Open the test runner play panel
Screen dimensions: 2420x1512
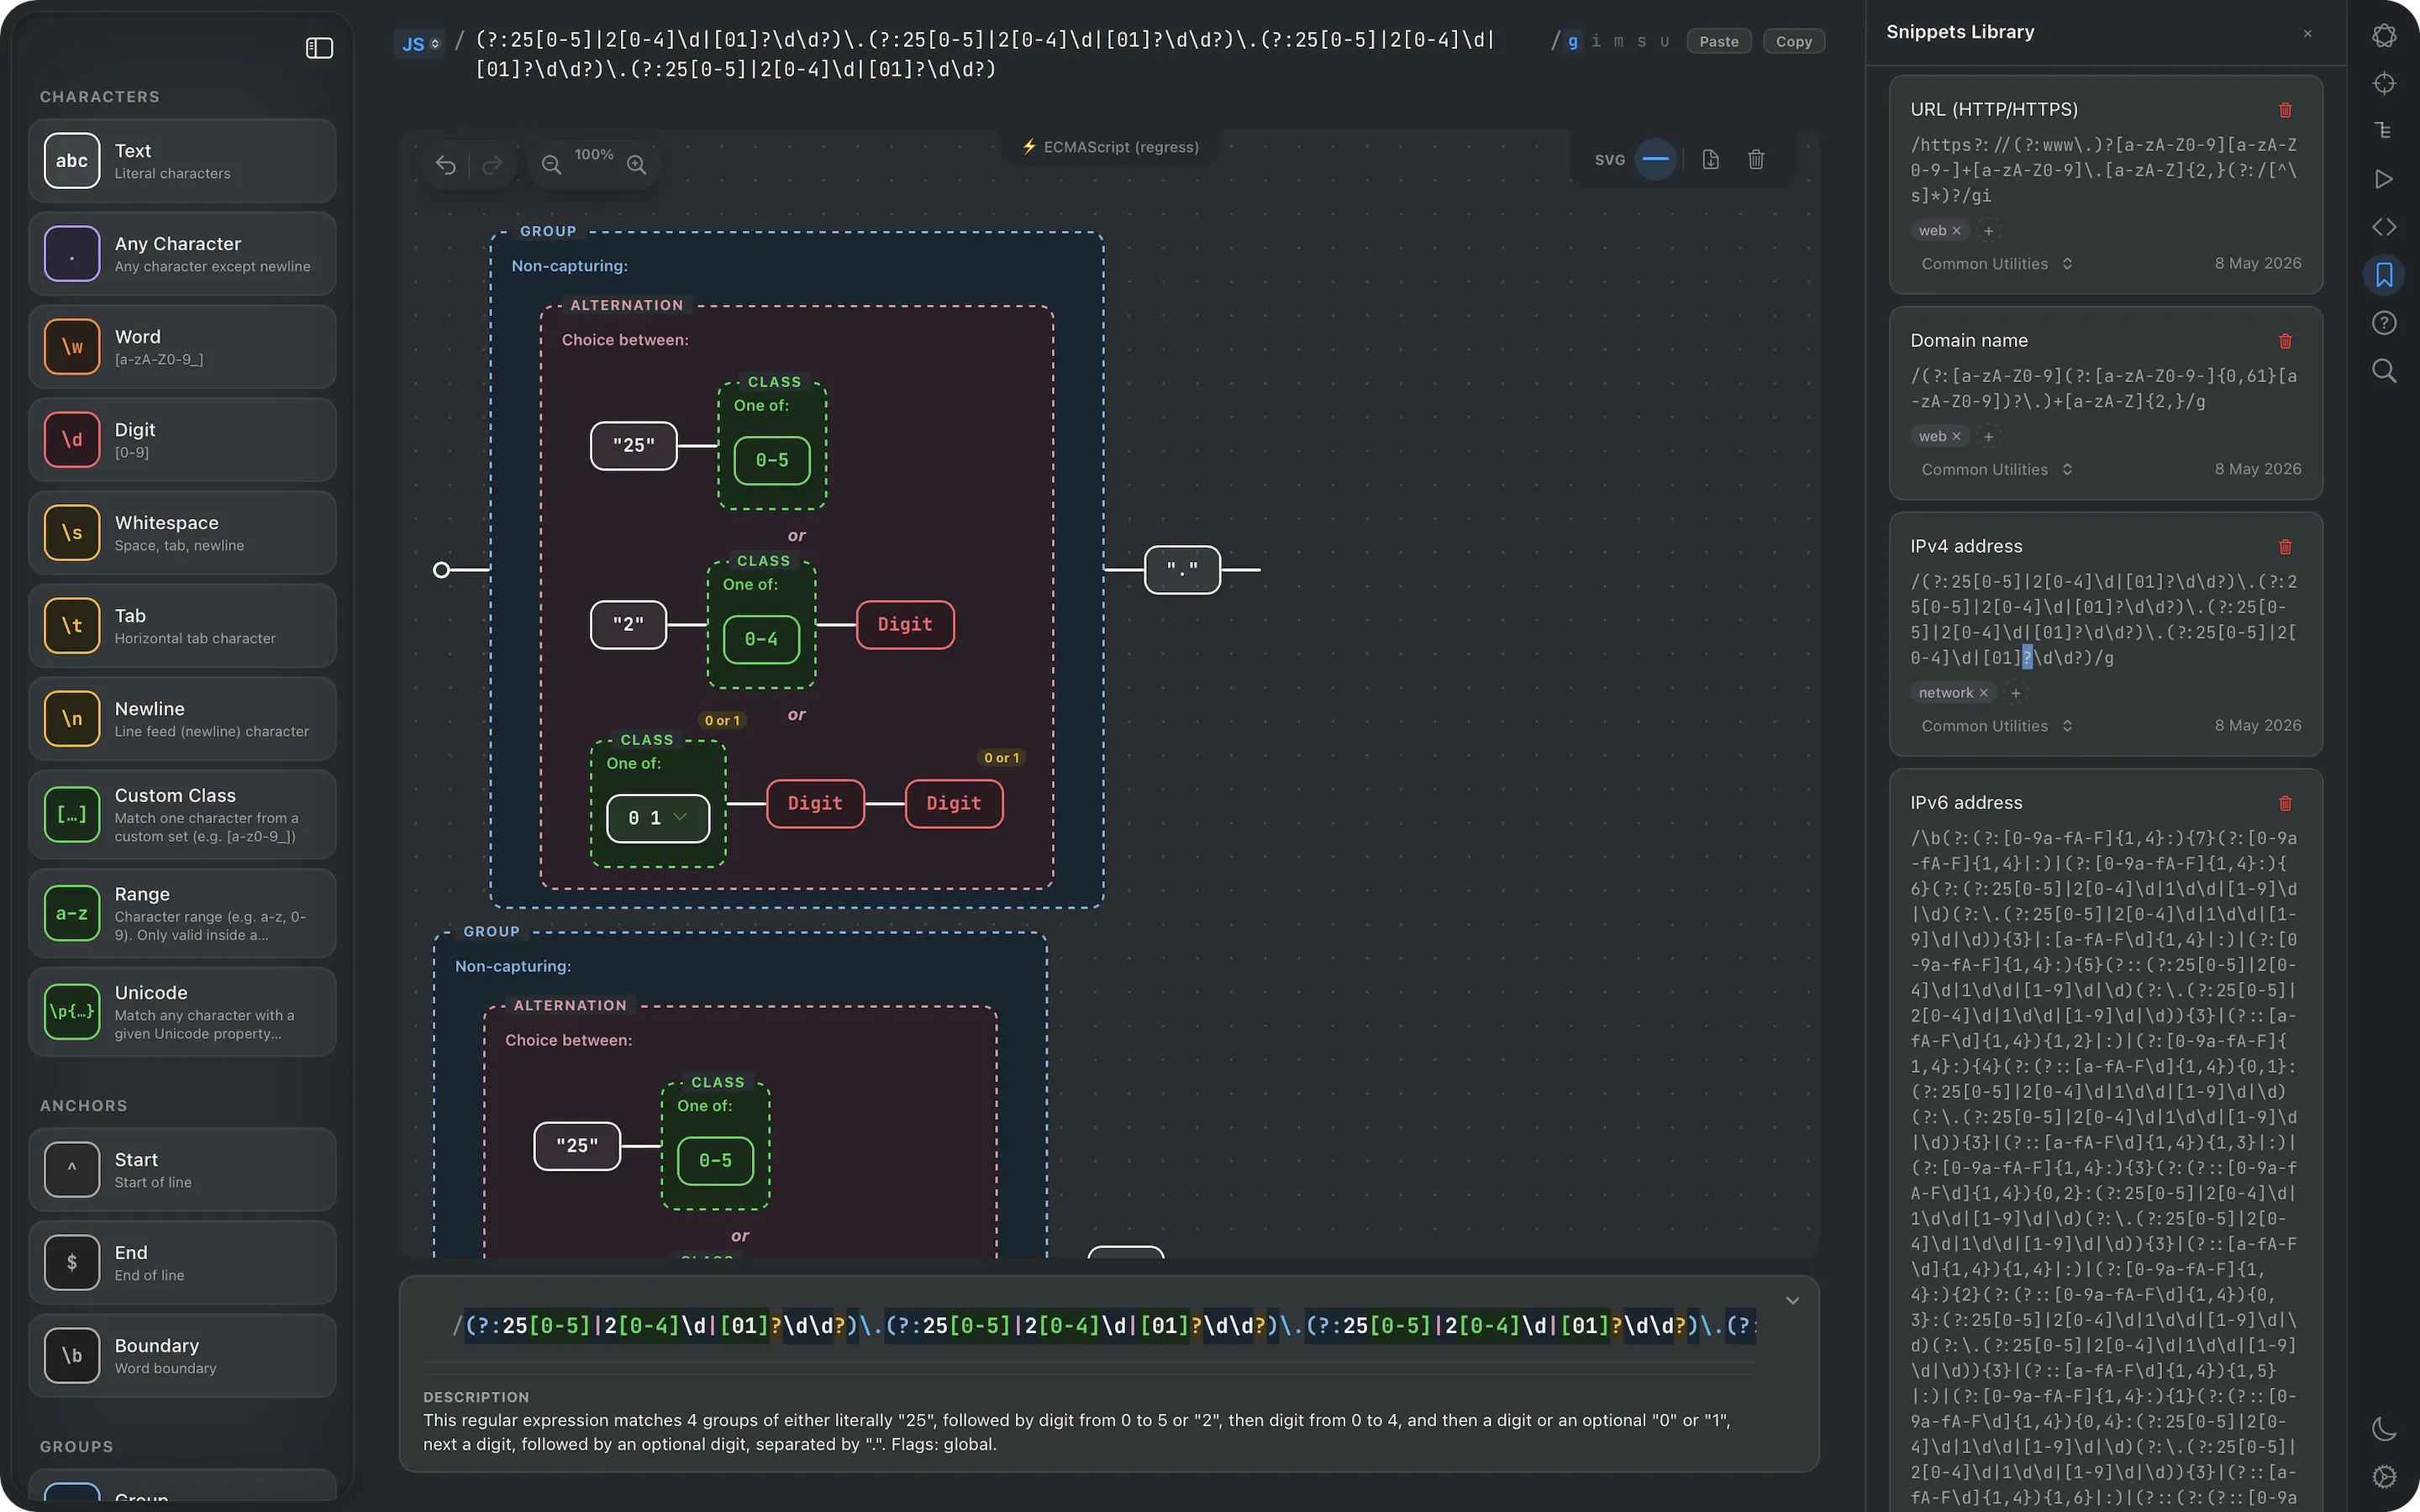click(2384, 179)
